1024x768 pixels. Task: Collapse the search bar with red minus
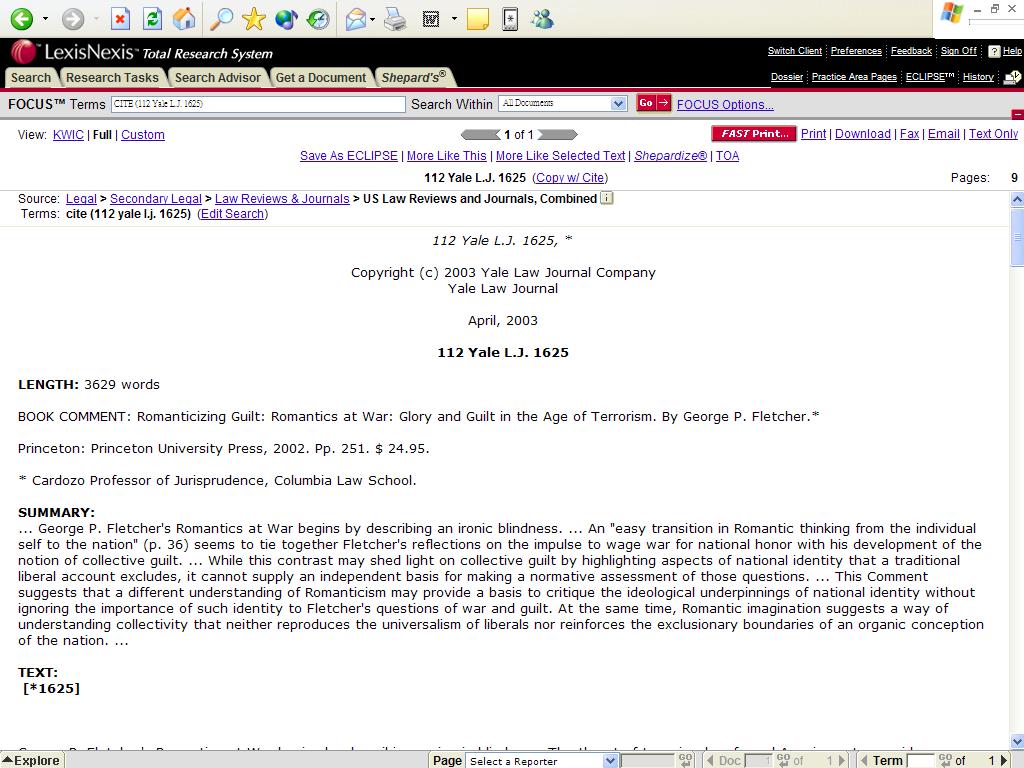(1017, 114)
